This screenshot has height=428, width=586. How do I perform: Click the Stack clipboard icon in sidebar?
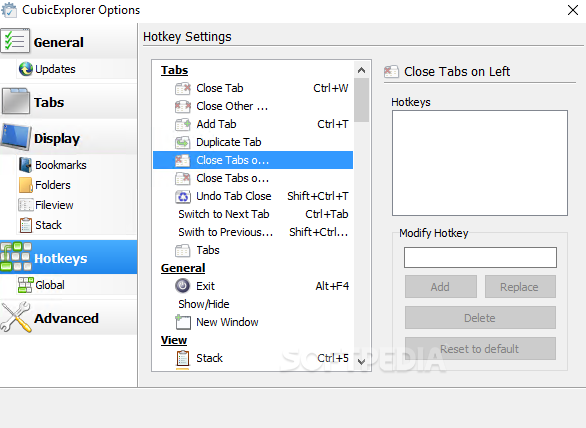[25, 225]
